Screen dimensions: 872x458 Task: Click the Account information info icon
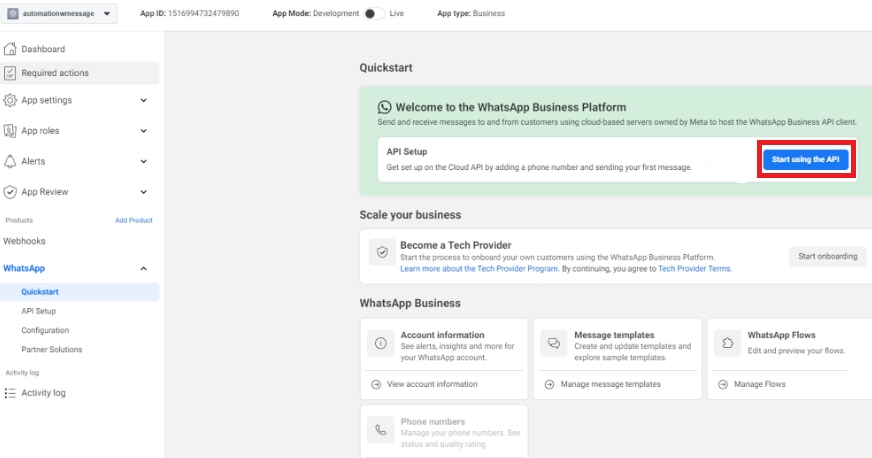(380, 343)
